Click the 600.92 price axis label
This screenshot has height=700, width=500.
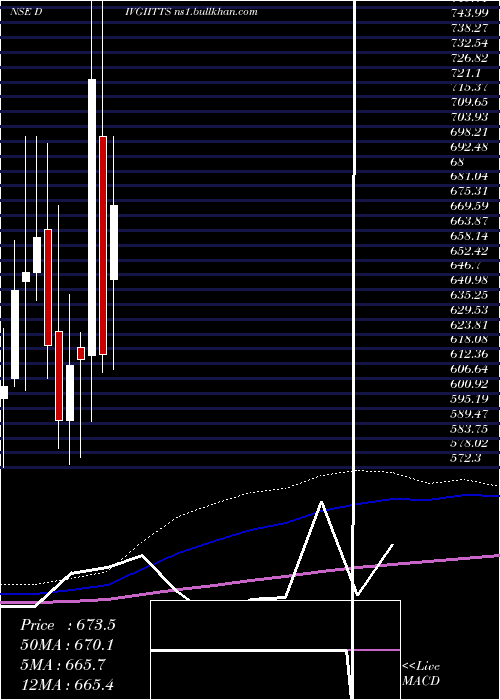469,384
